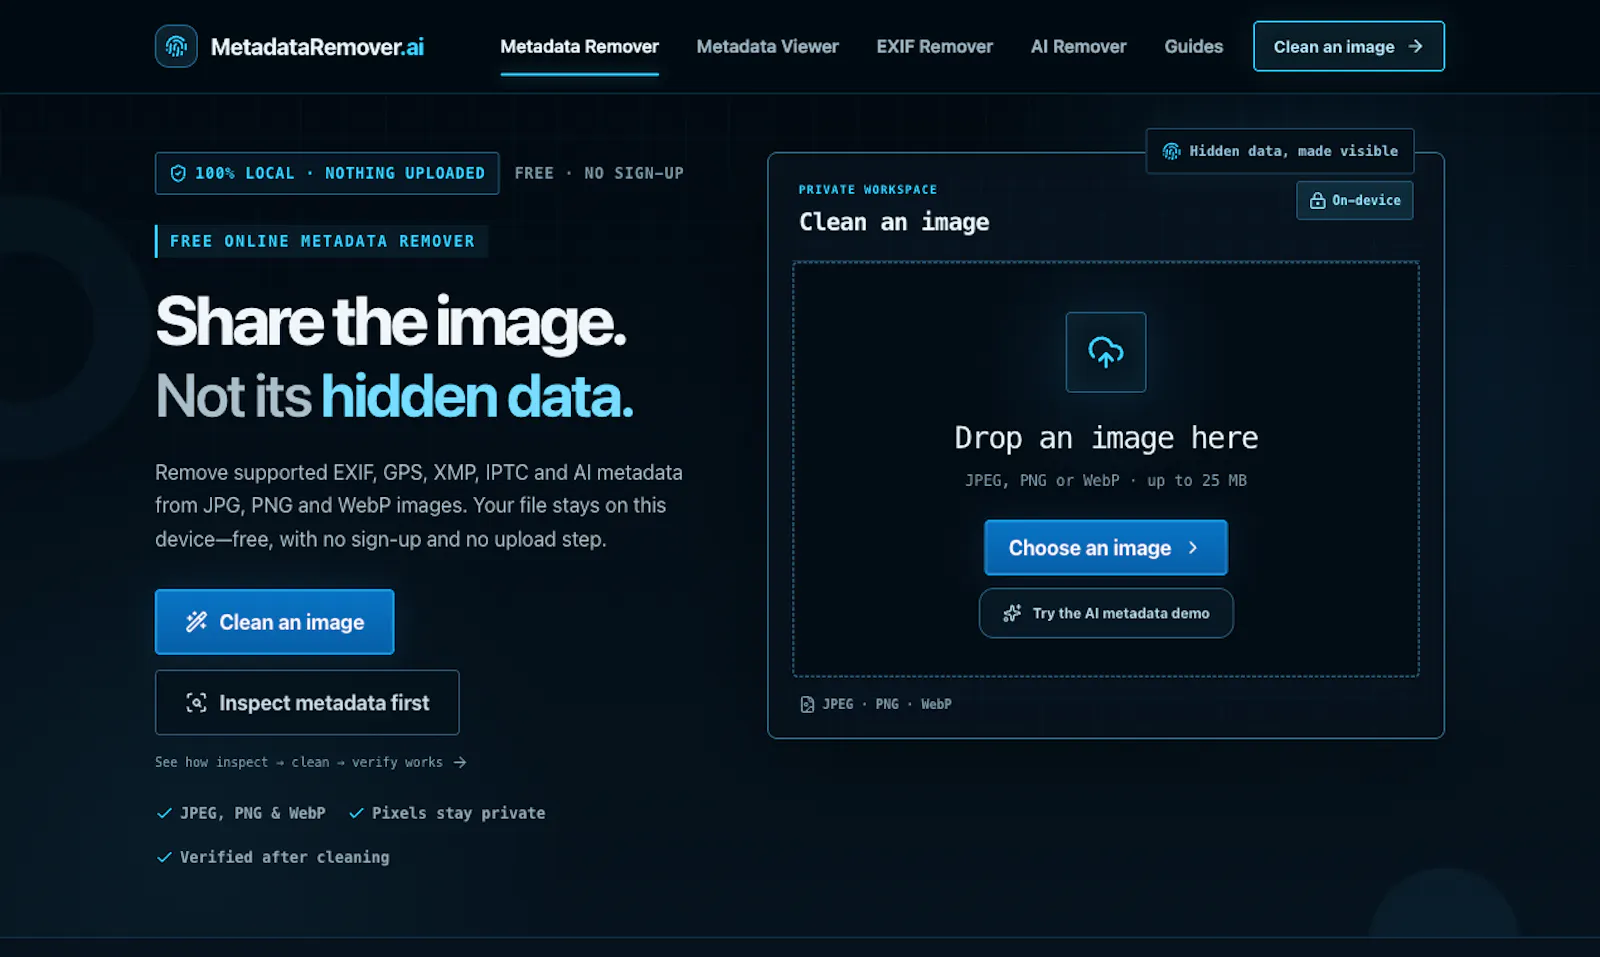
Task: Click the Pixels stay private text
Action: tap(458, 813)
